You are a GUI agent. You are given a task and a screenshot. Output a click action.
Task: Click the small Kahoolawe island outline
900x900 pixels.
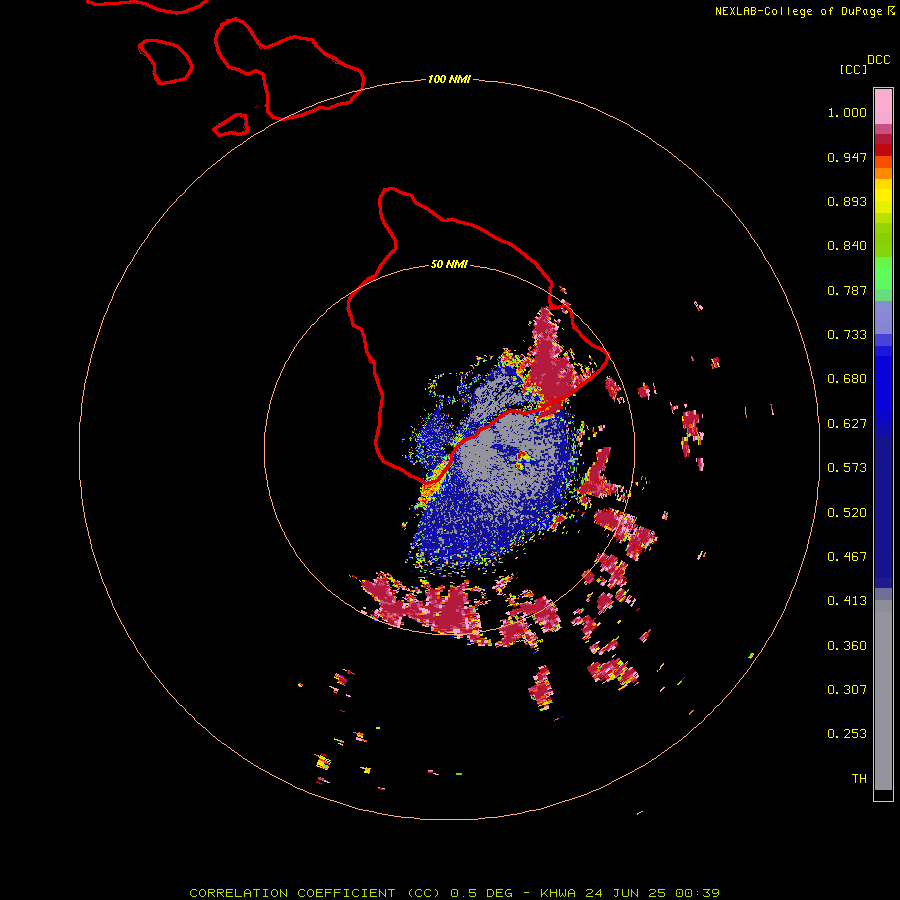point(231,125)
